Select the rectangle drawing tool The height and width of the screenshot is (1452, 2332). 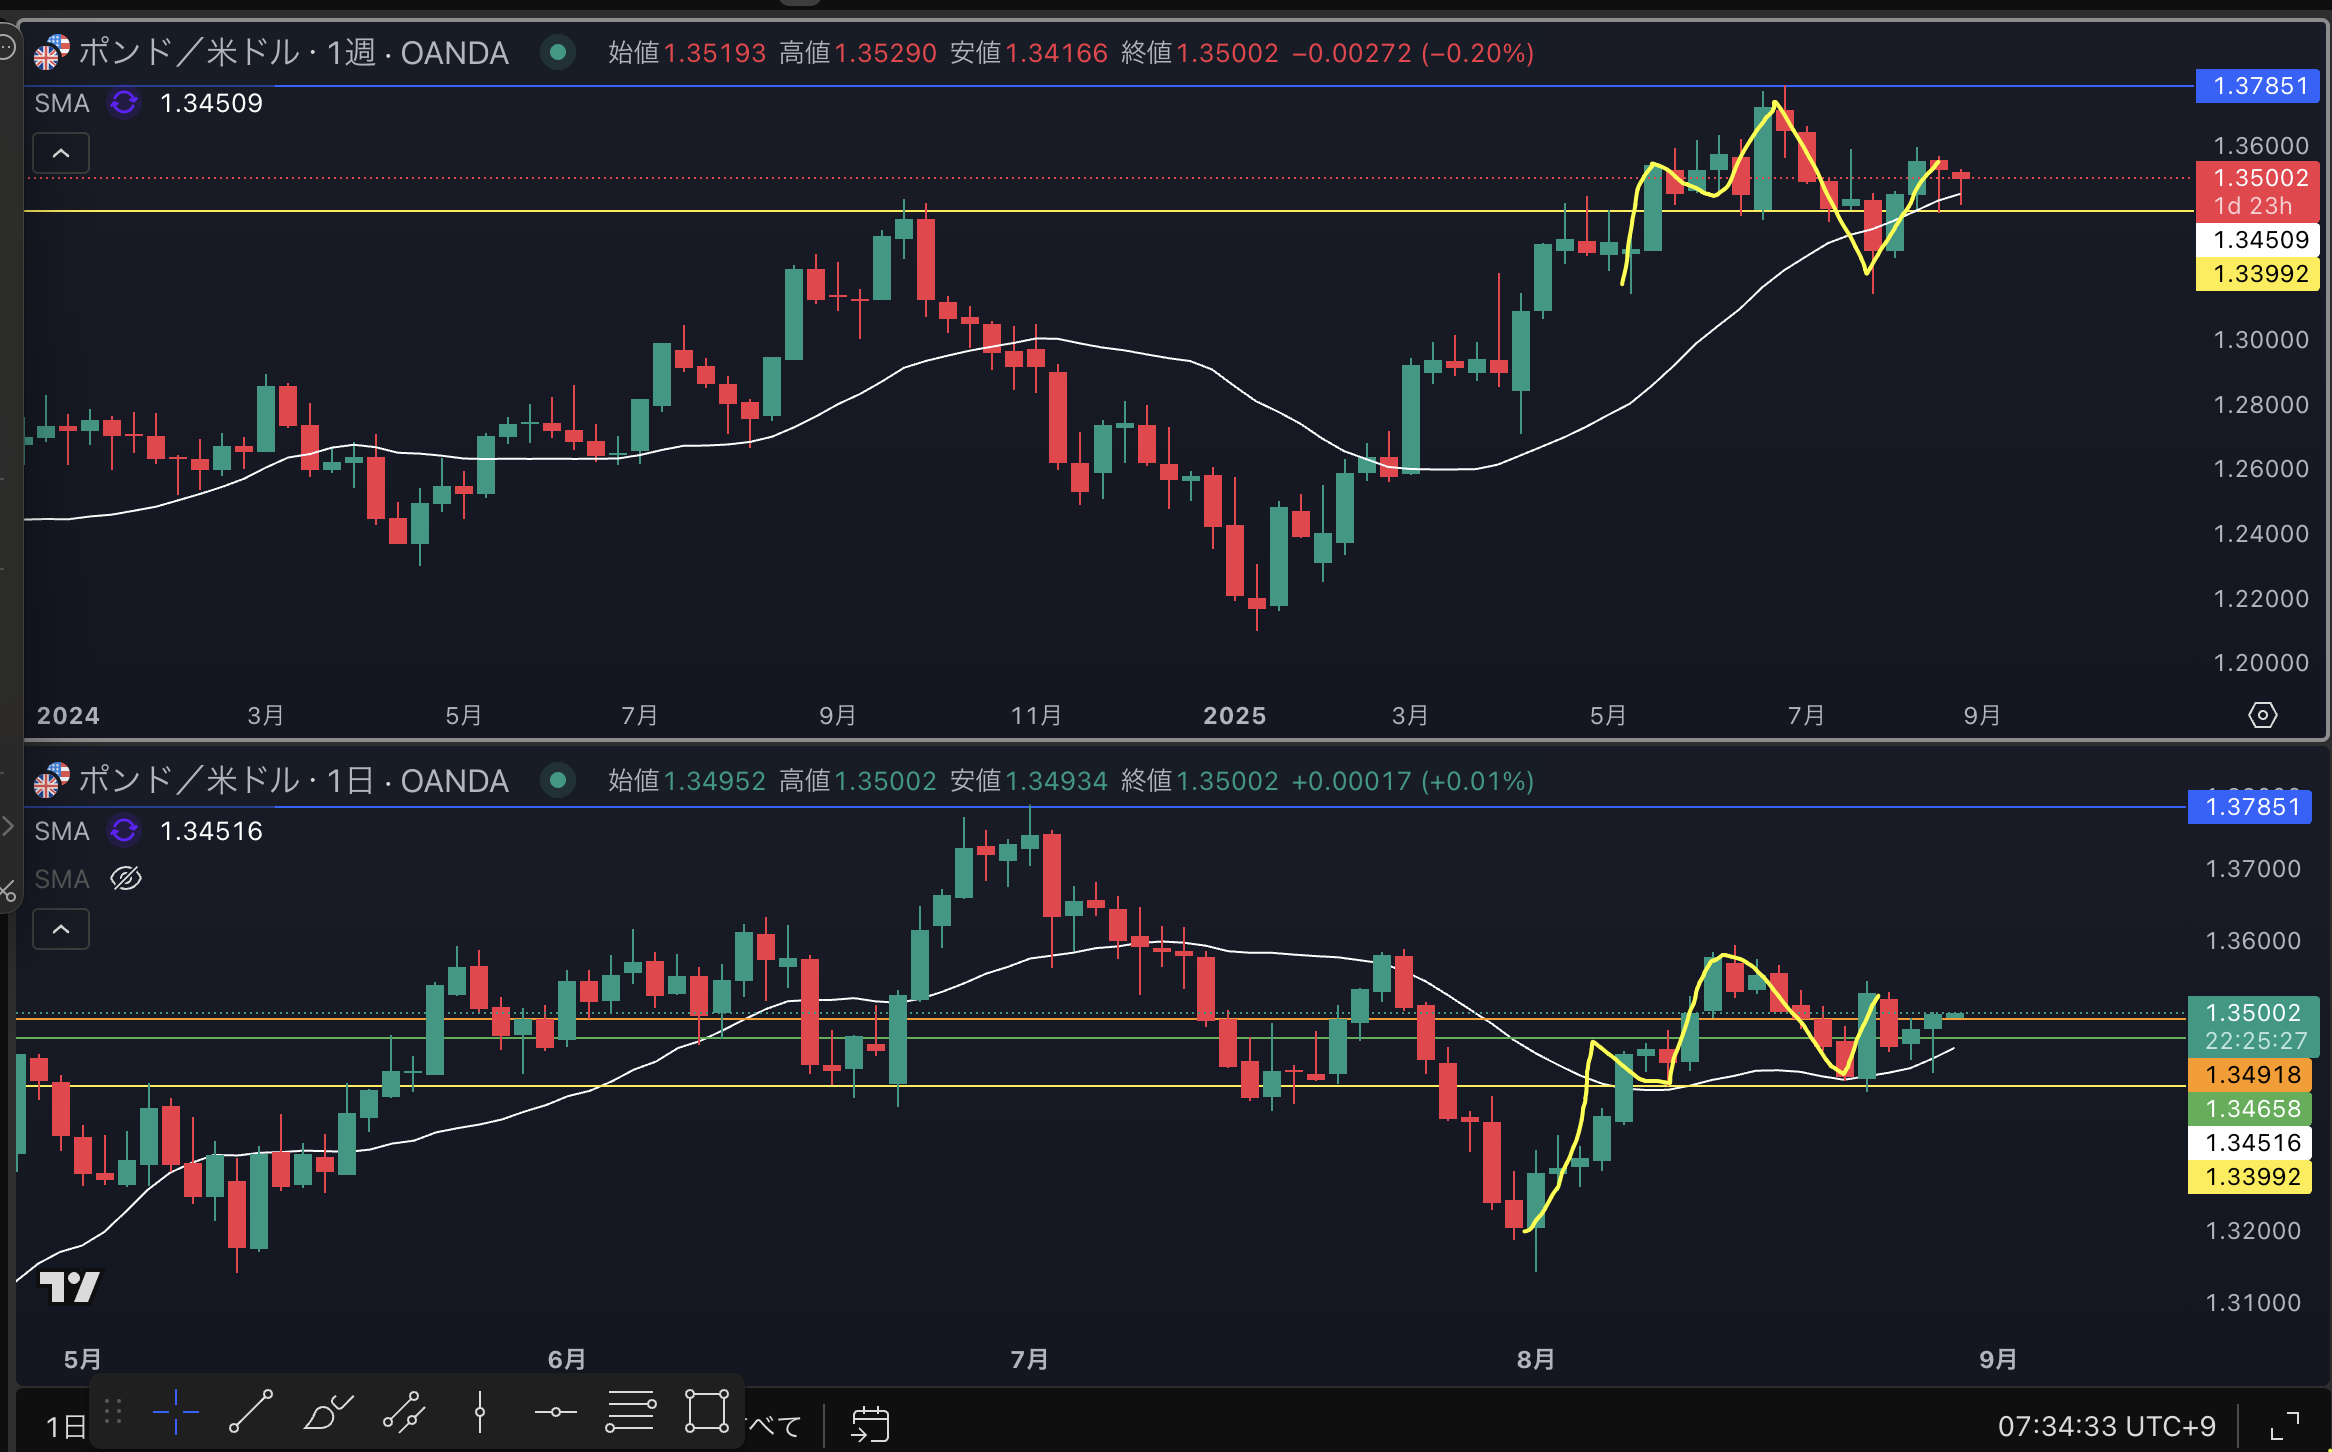(x=707, y=1412)
